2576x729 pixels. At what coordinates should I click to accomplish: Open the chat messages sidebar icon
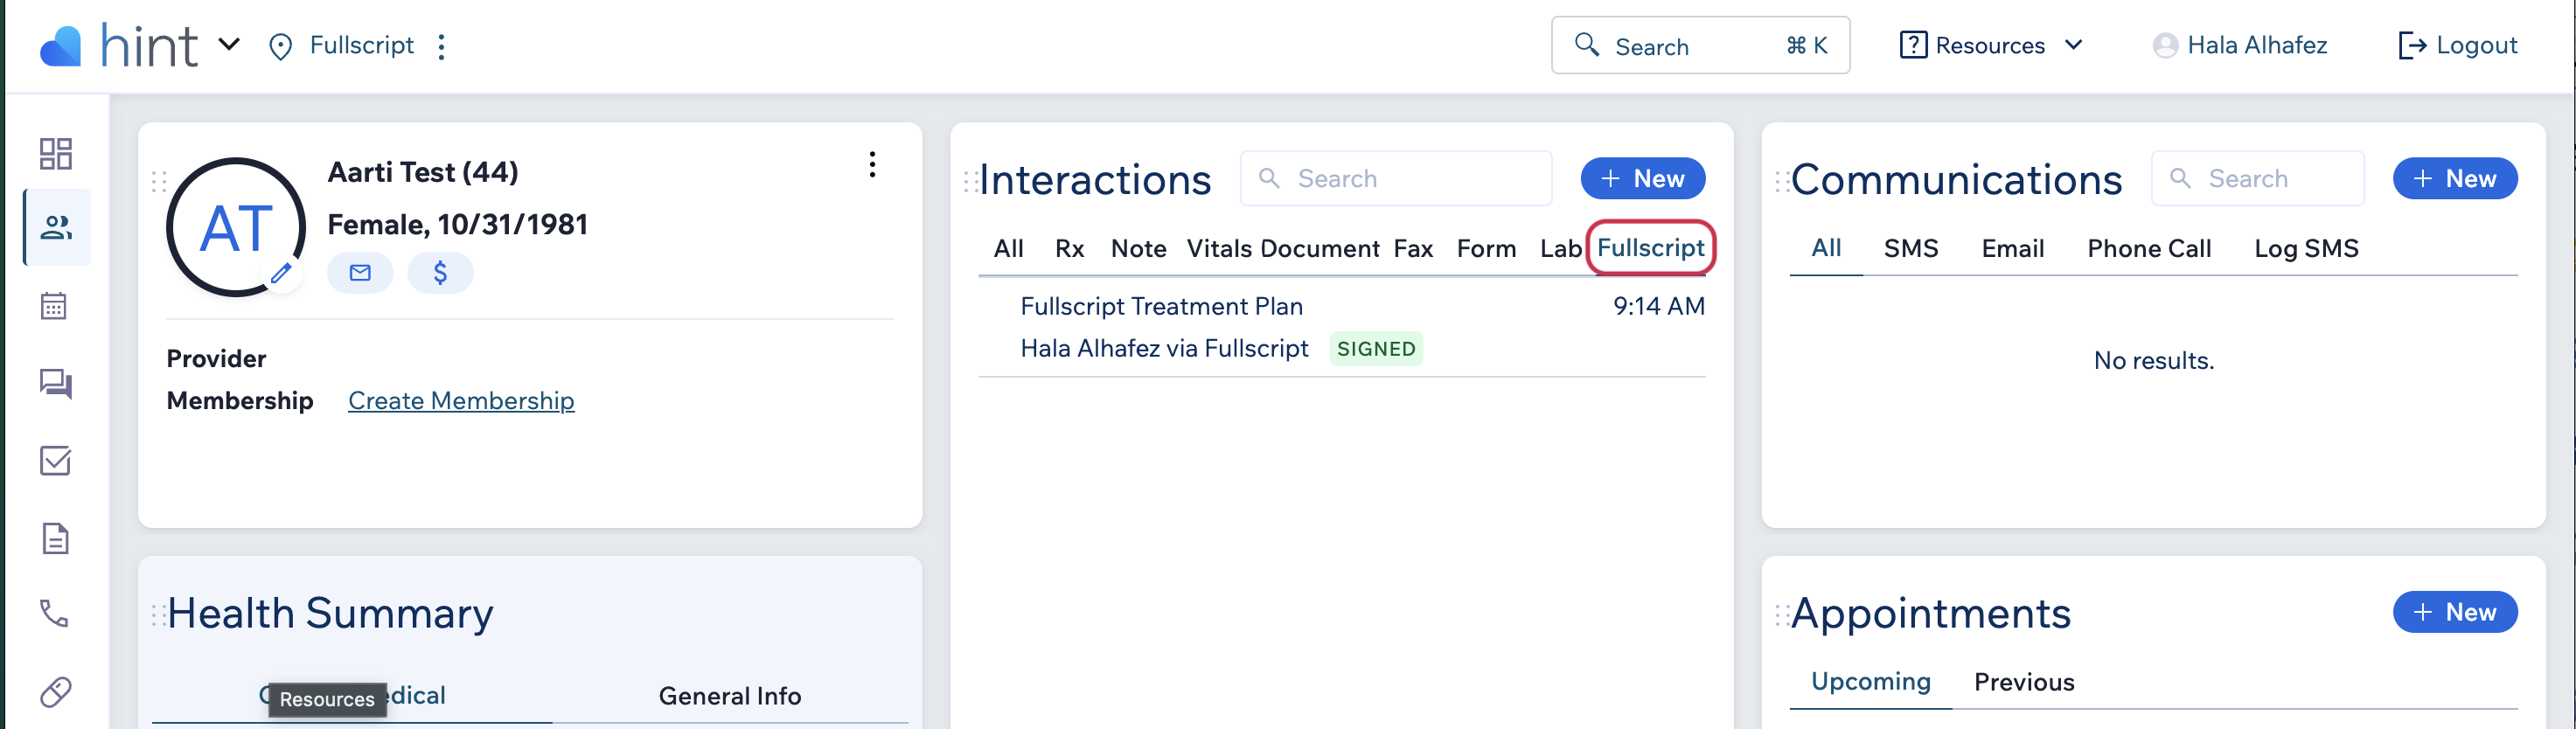click(56, 383)
